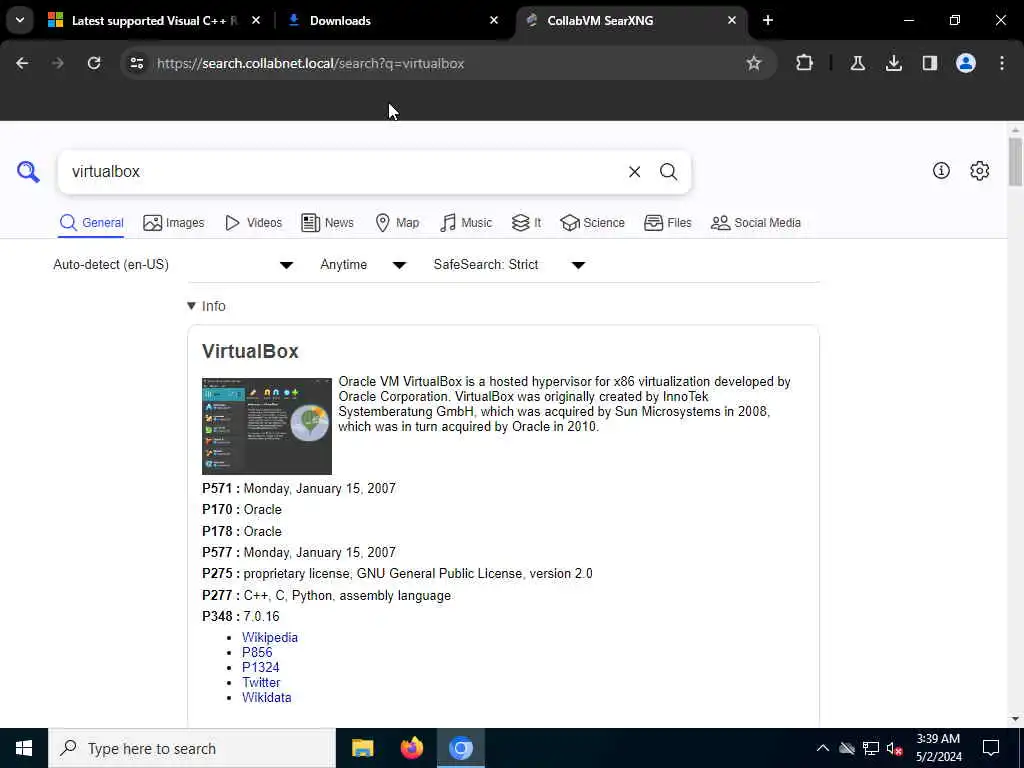The width and height of the screenshot is (1024, 768).
Task: Click Chrome icon in taskbar
Action: click(460, 748)
